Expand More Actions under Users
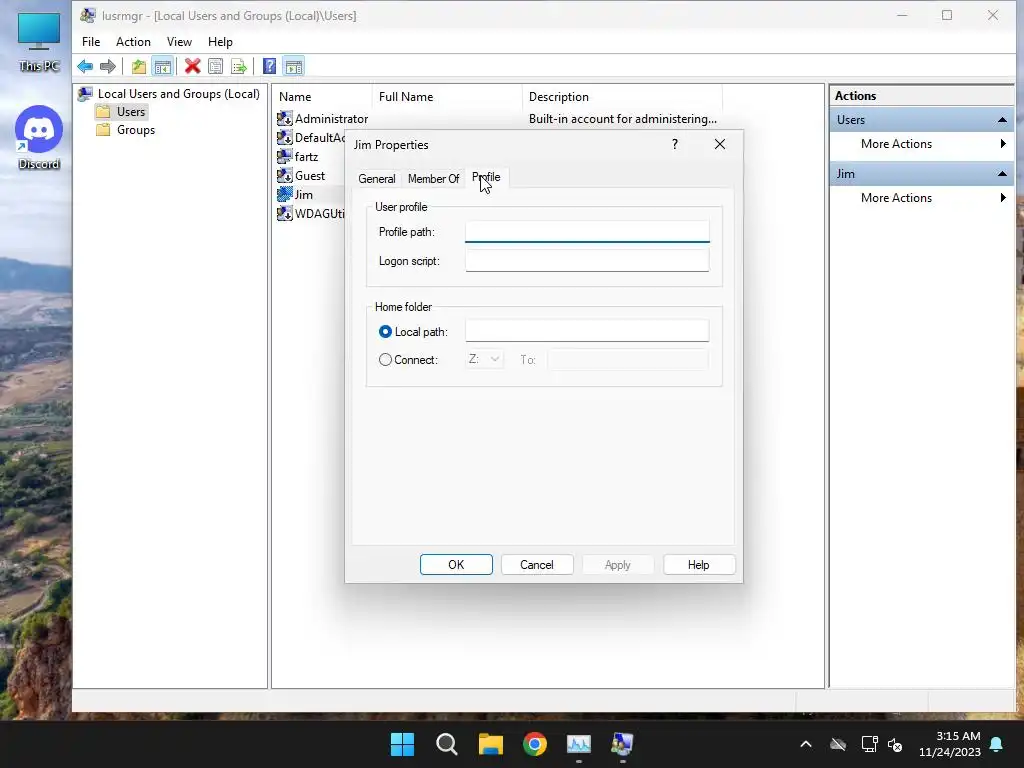 [x=922, y=144]
